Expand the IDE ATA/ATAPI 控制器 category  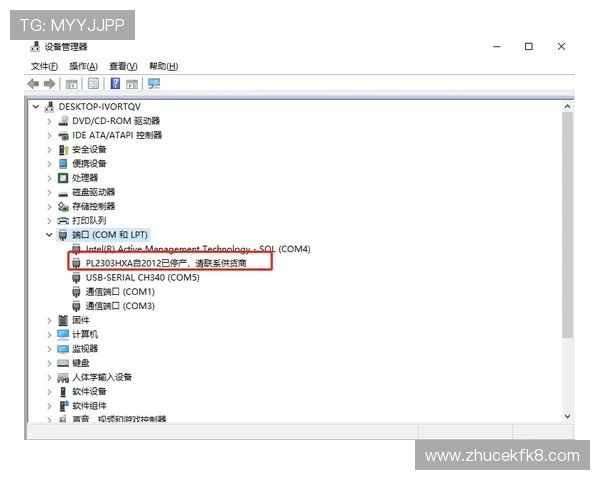(49, 136)
